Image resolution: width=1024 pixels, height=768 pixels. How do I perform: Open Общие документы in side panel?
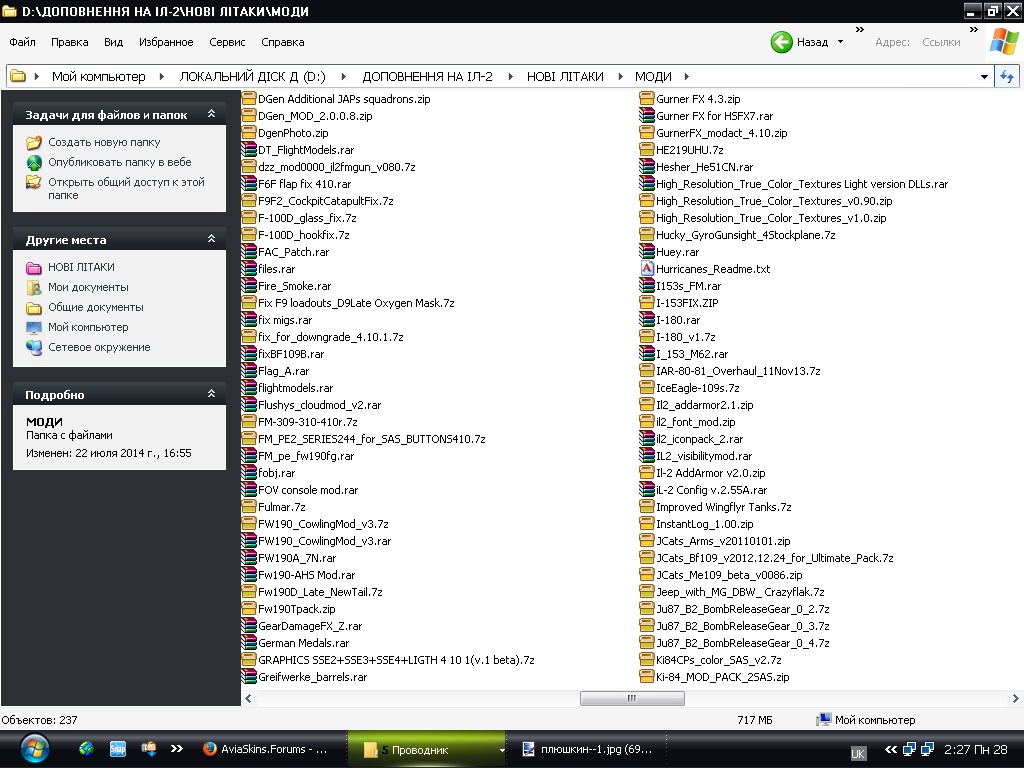(x=95, y=307)
